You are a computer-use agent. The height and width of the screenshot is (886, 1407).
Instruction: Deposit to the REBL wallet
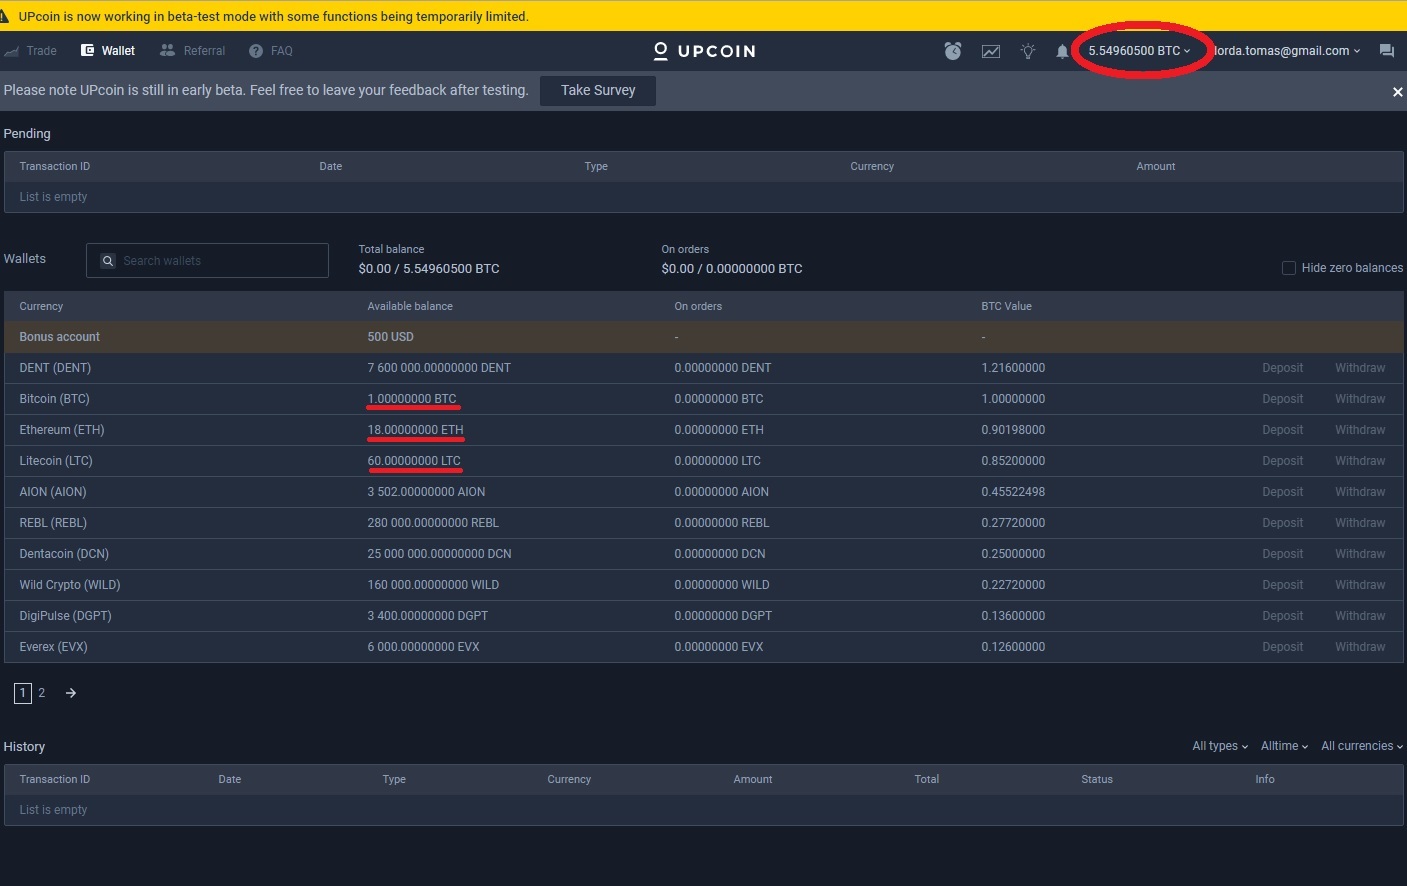pos(1282,523)
